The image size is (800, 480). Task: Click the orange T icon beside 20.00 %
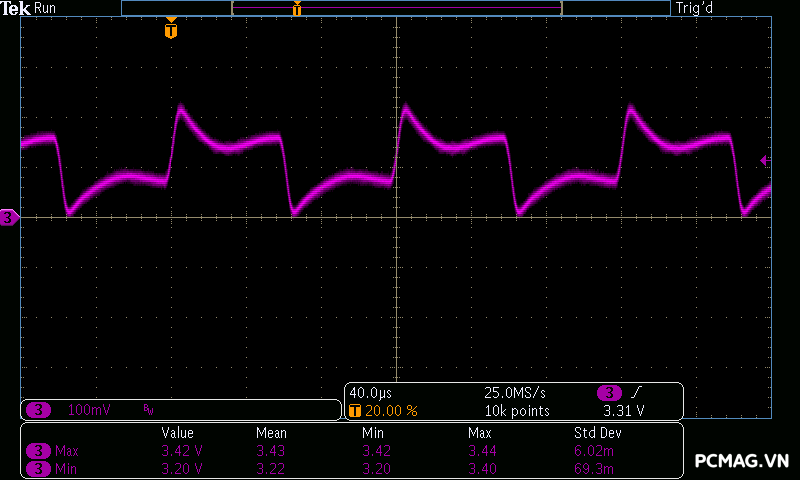click(355, 410)
